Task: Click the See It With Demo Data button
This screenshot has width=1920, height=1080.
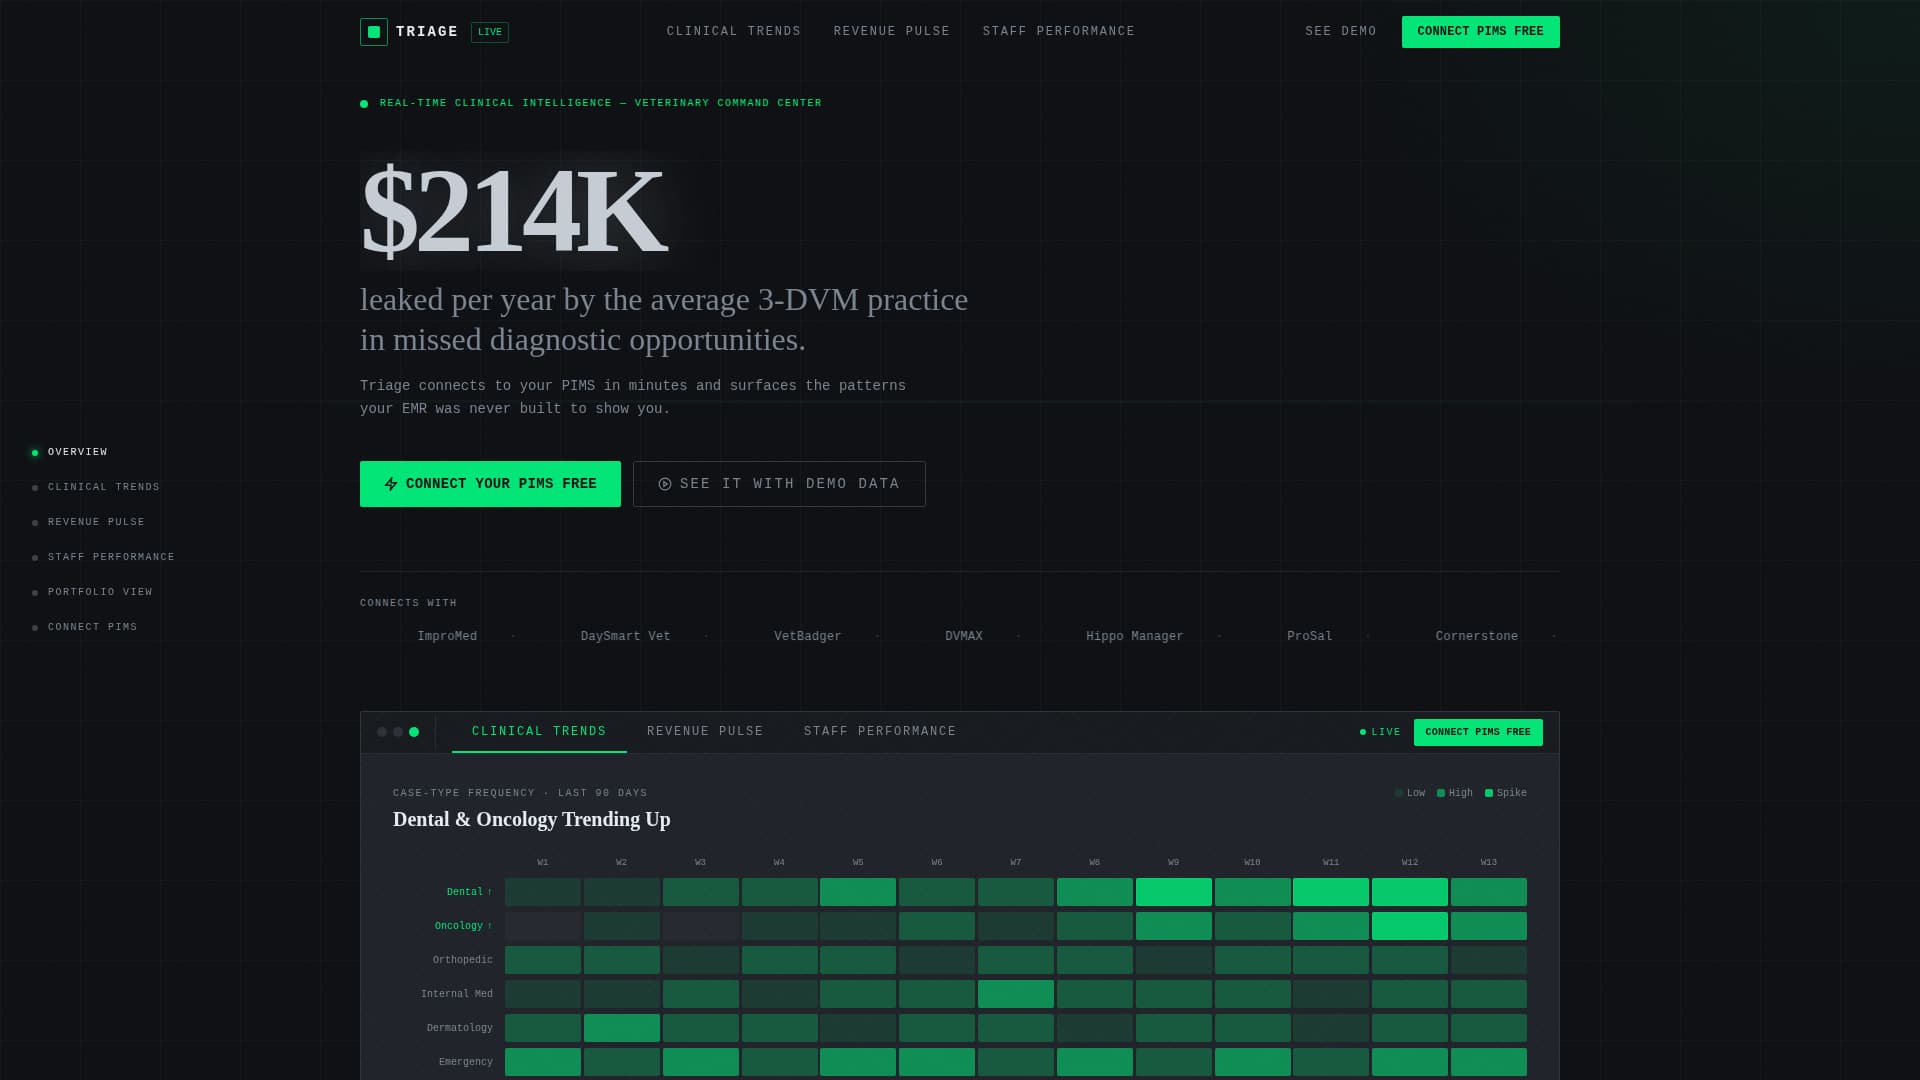Action: pyautogui.click(x=779, y=484)
